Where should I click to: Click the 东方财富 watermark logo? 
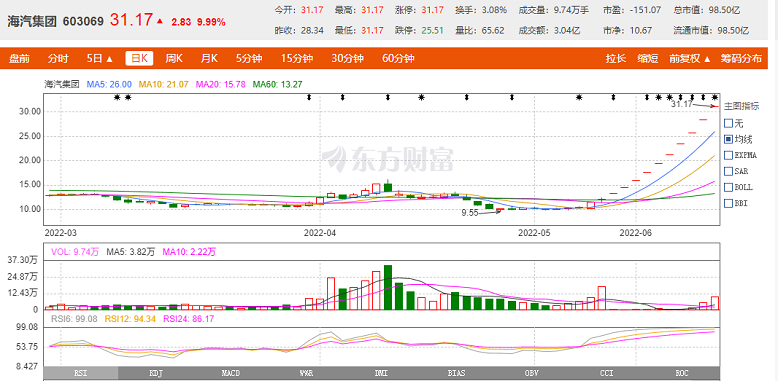[388, 159]
